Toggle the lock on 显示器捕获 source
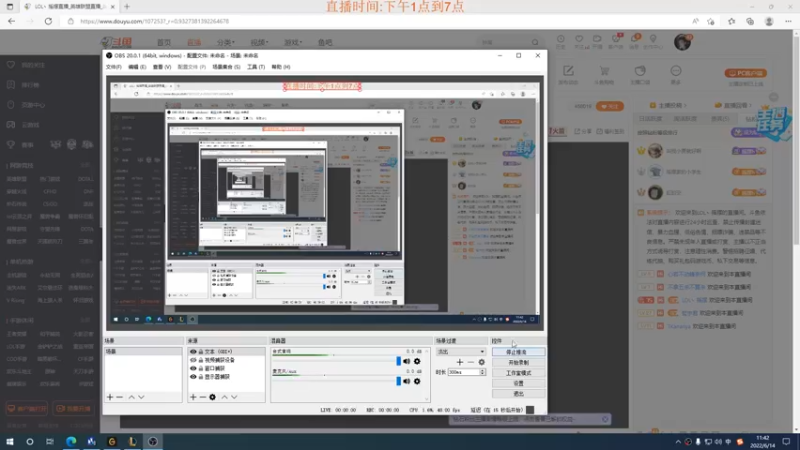Screen dimensions: 800x450 [x=201, y=377]
